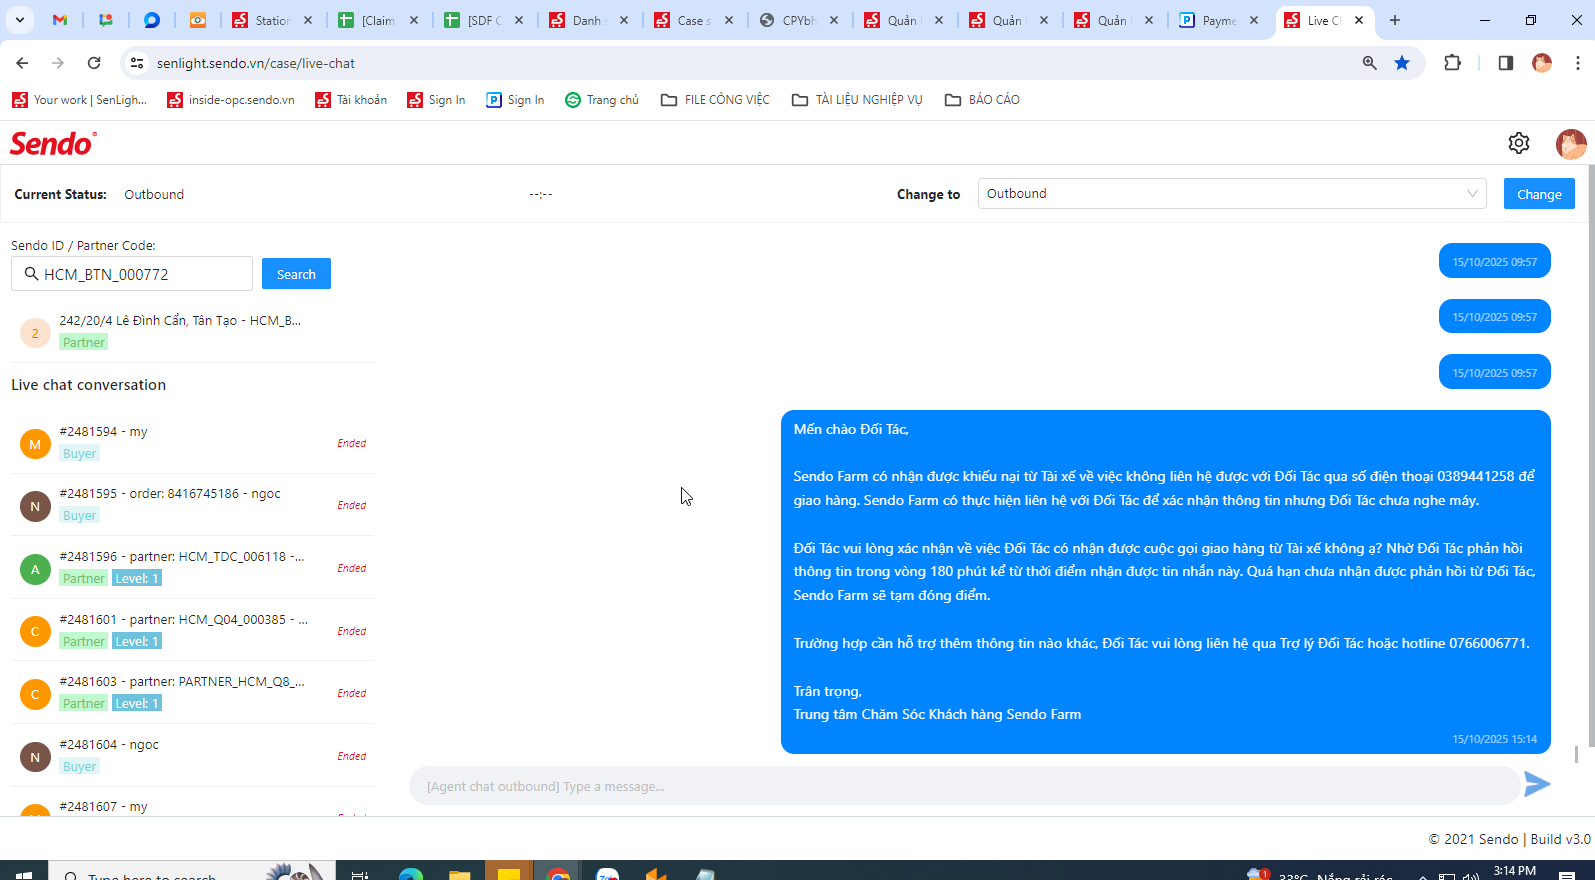Open conversation #2481596 partner HCM_TDC_006118
Image resolution: width=1595 pixels, height=880 pixels.
193,568
